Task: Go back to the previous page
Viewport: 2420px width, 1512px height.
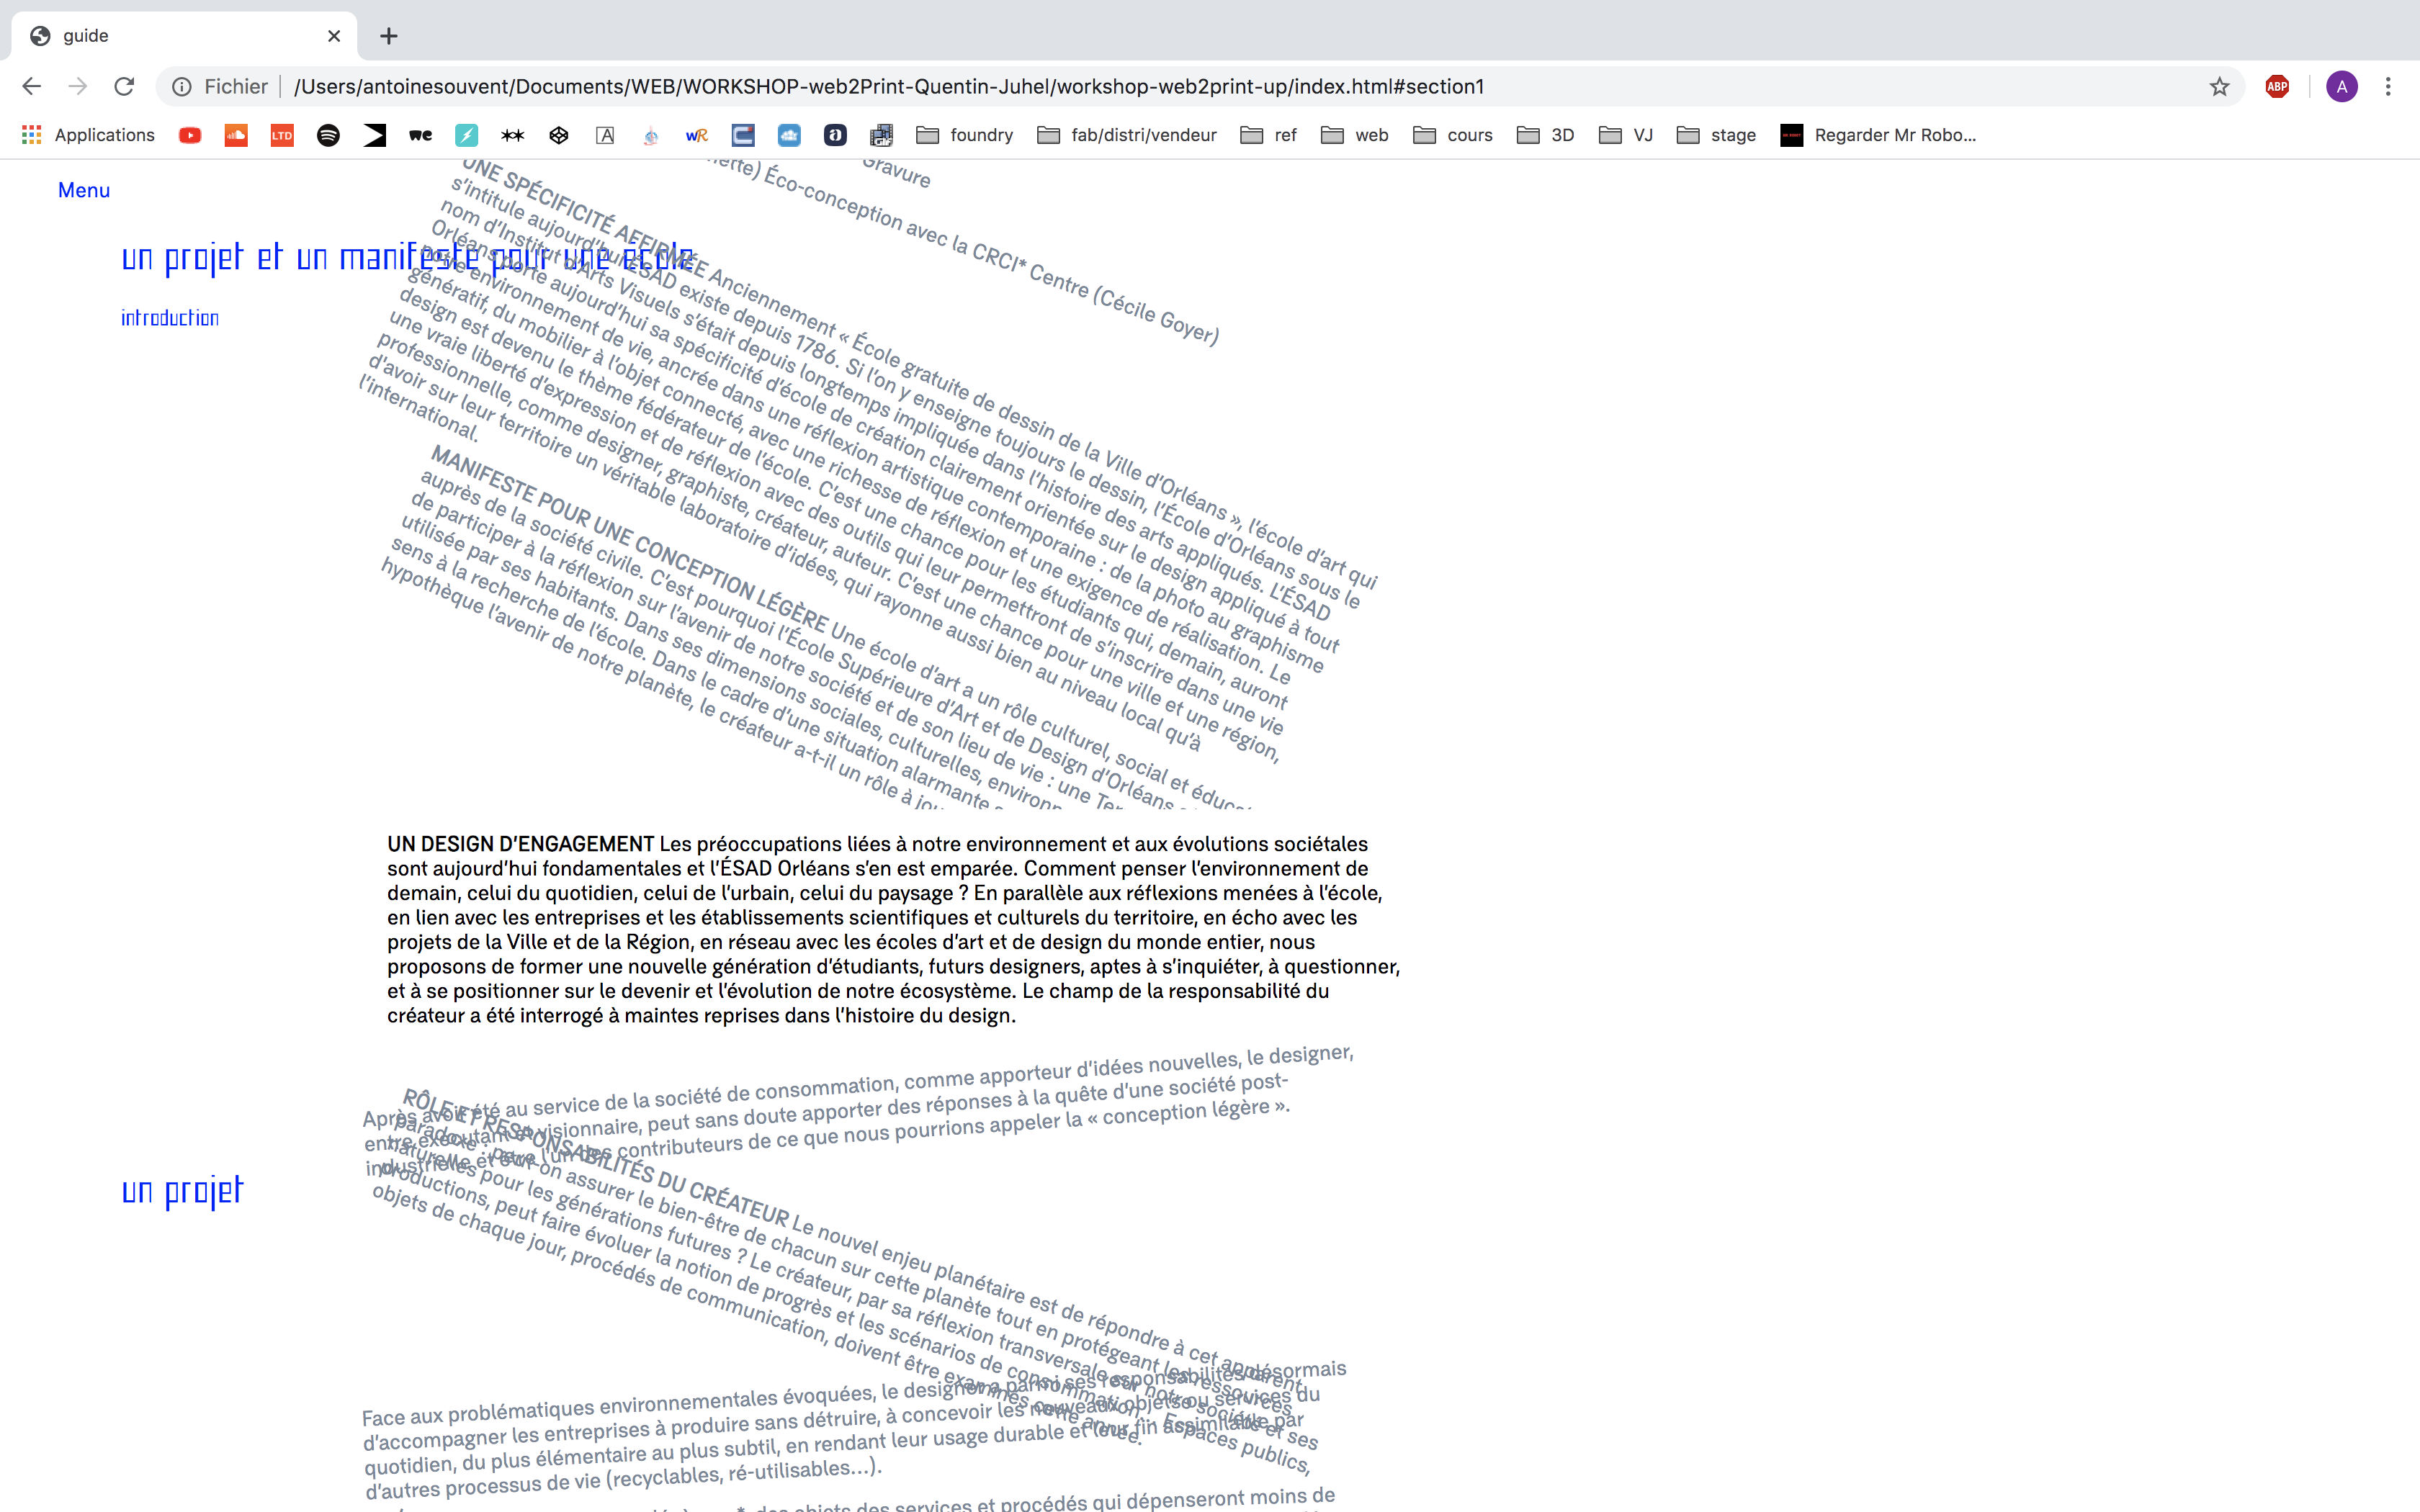Action: (32, 87)
